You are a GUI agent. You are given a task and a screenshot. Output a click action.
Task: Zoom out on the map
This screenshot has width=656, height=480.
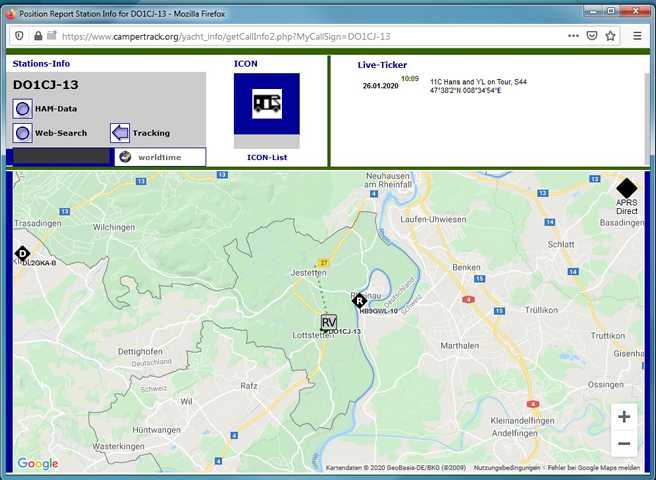[x=624, y=443]
